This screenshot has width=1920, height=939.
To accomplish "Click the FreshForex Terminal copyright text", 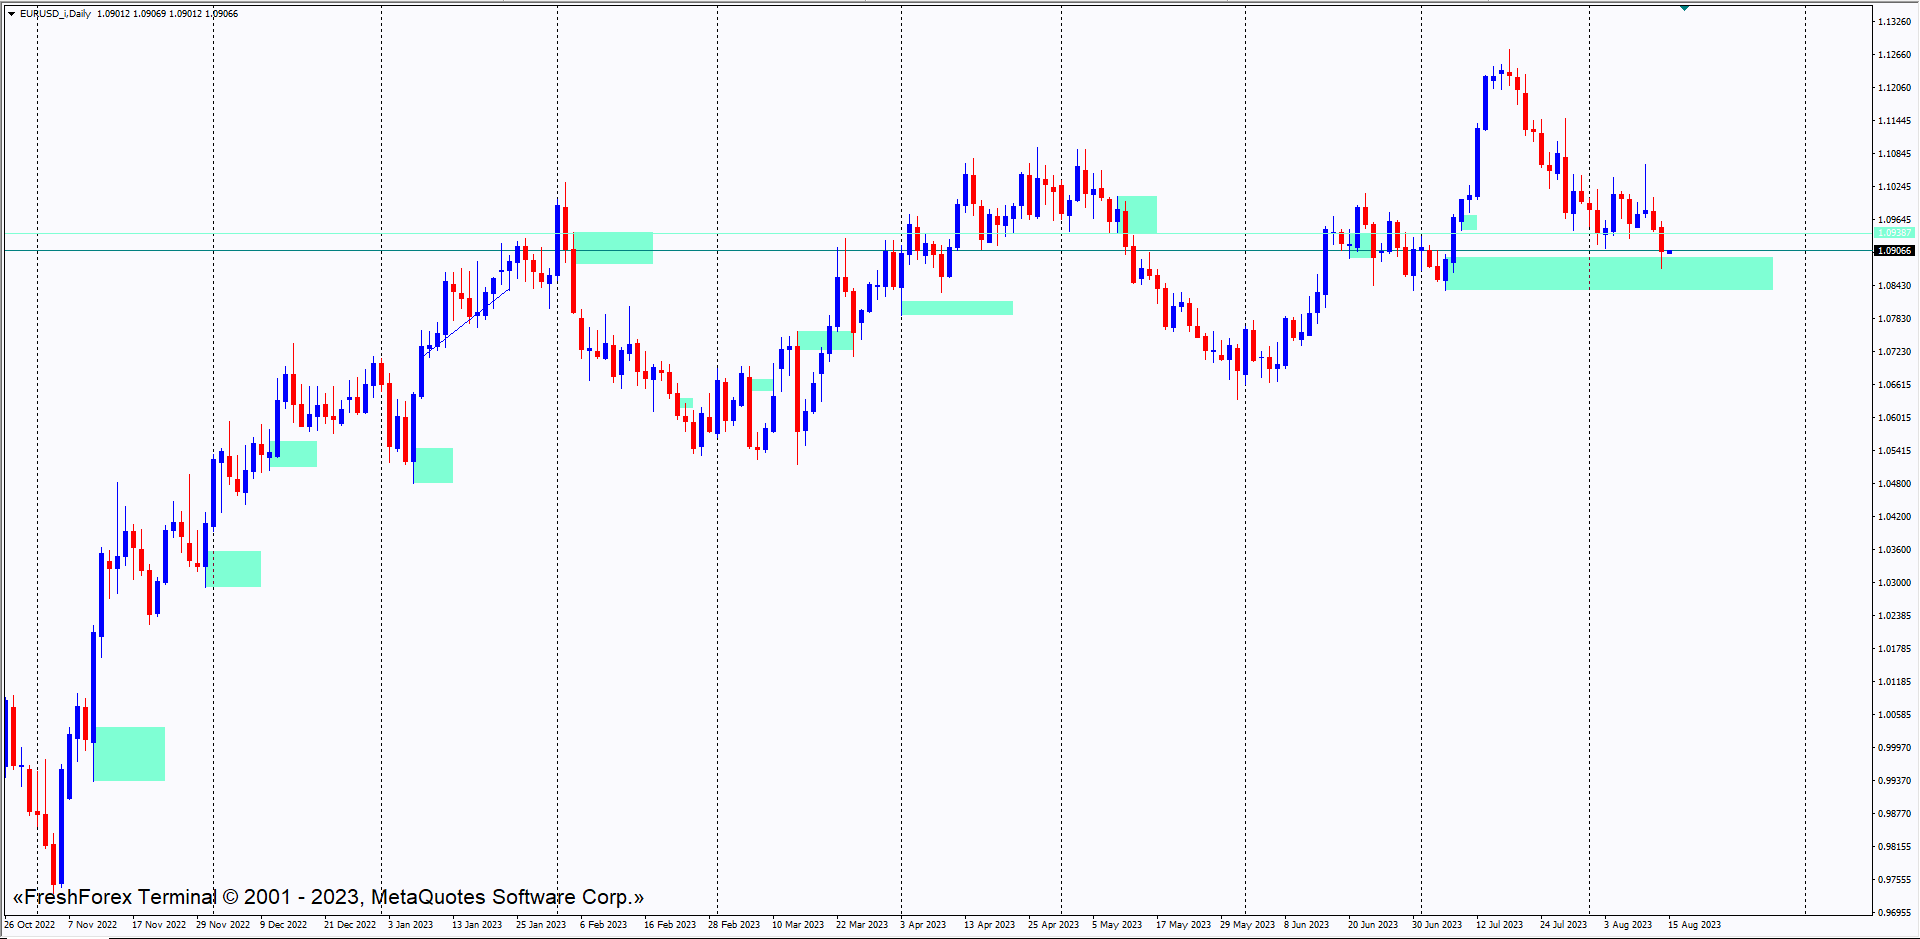I will click(328, 897).
